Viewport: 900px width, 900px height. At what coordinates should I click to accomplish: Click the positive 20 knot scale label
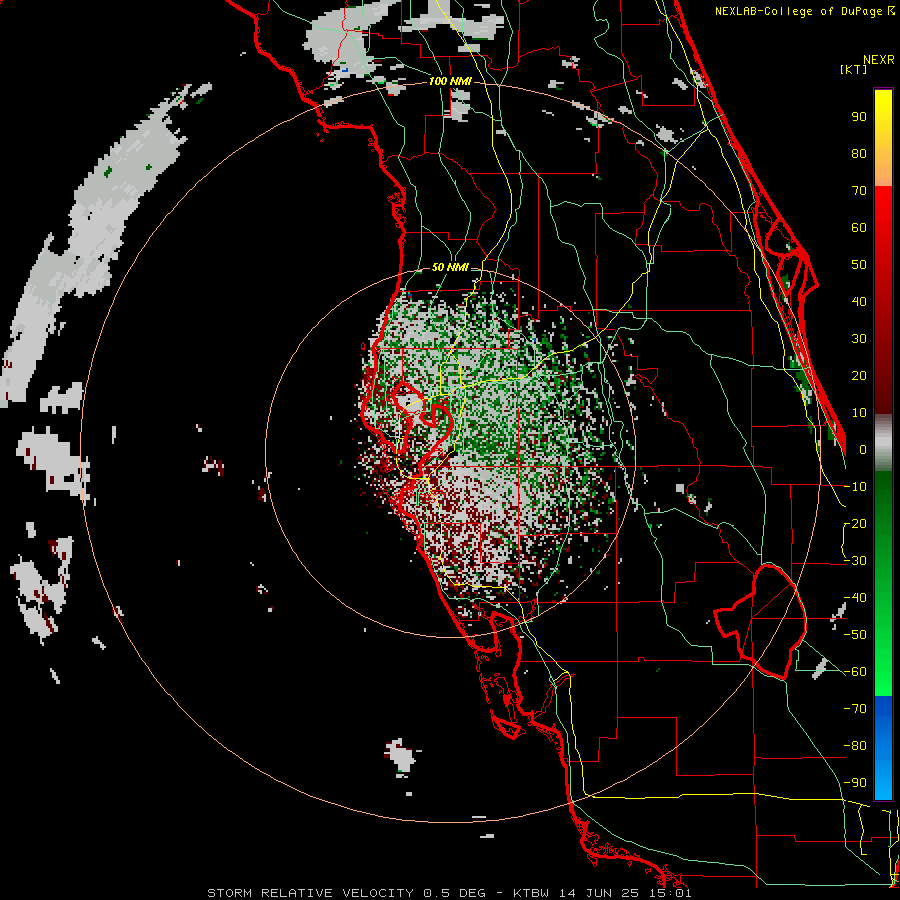[x=859, y=375]
